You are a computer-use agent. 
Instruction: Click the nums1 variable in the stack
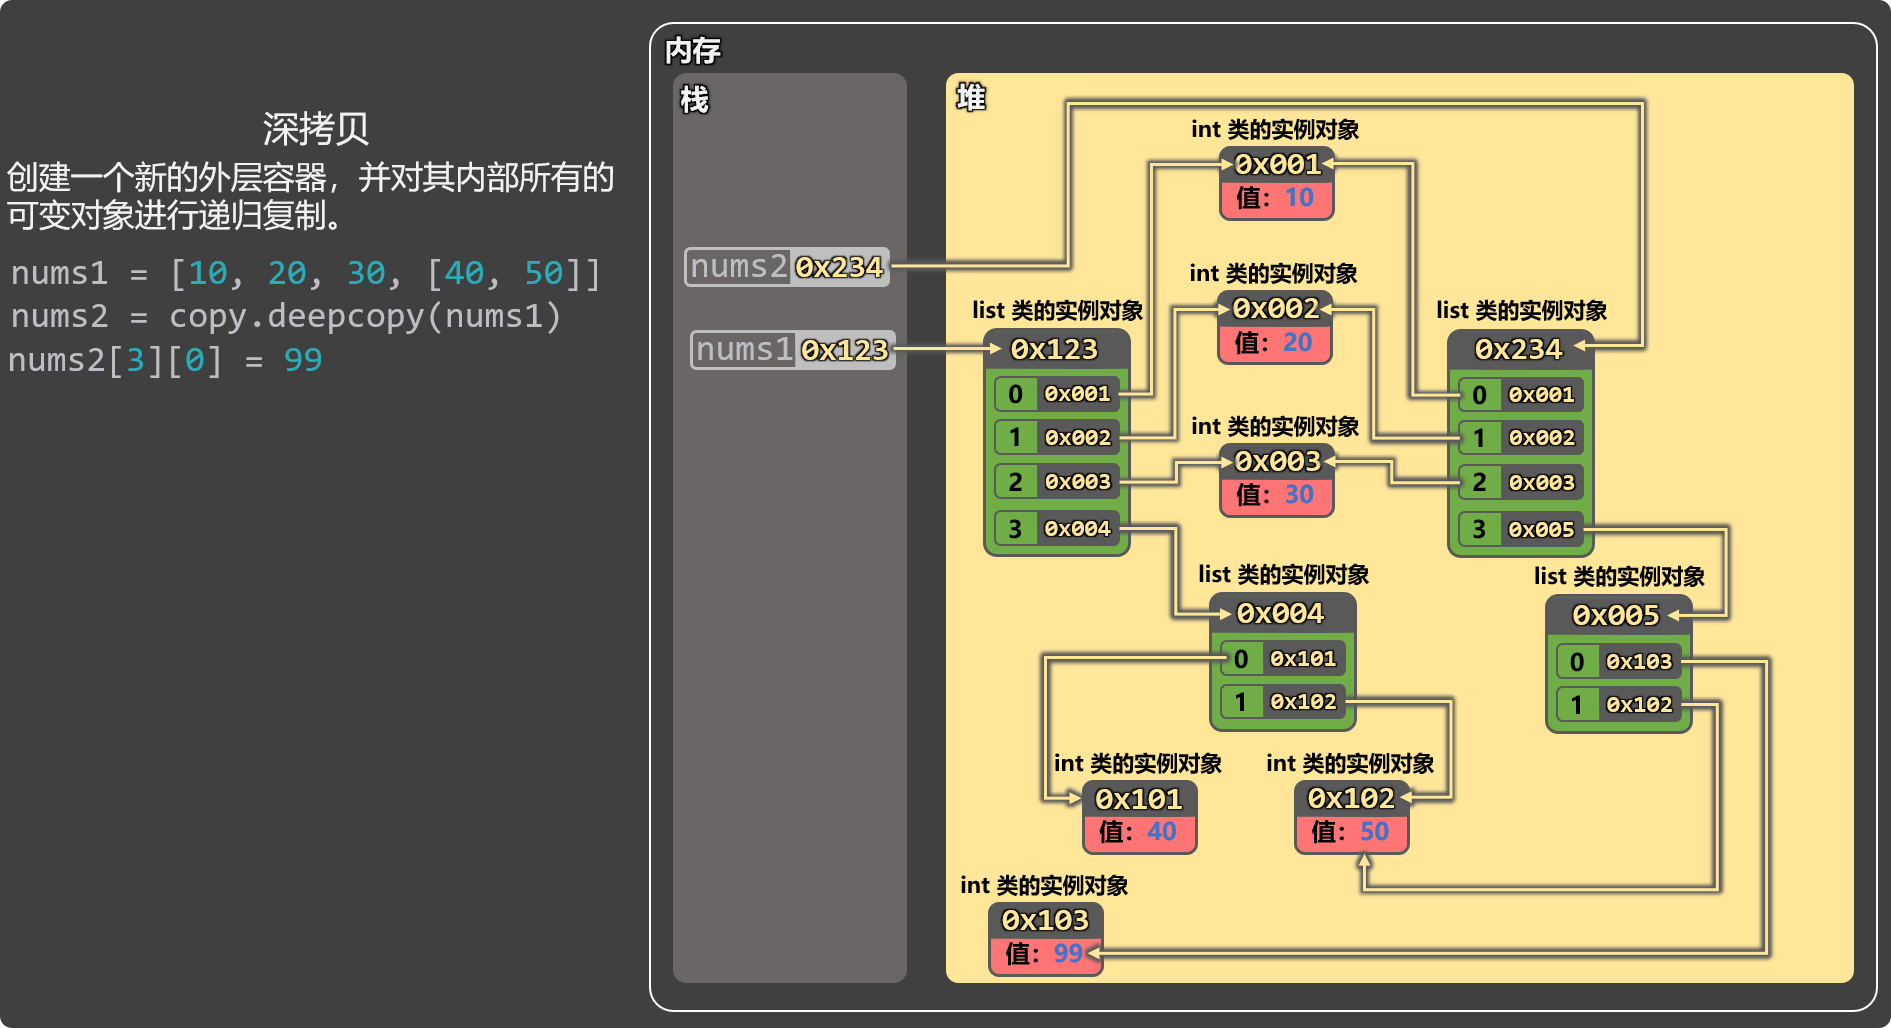tap(792, 350)
